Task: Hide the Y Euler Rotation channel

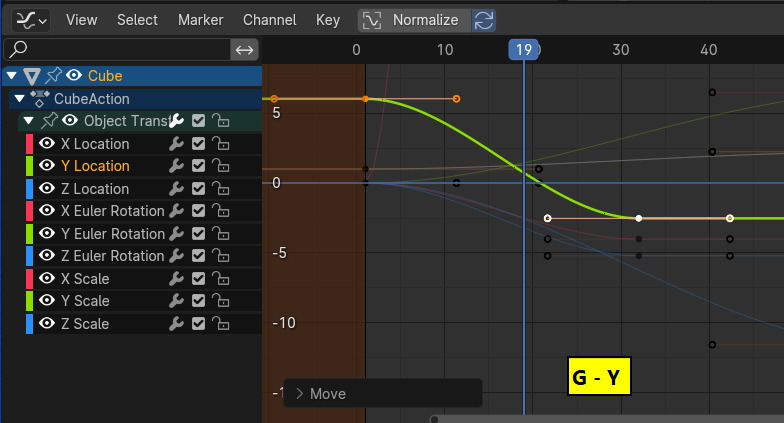Action: pos(47,234)
